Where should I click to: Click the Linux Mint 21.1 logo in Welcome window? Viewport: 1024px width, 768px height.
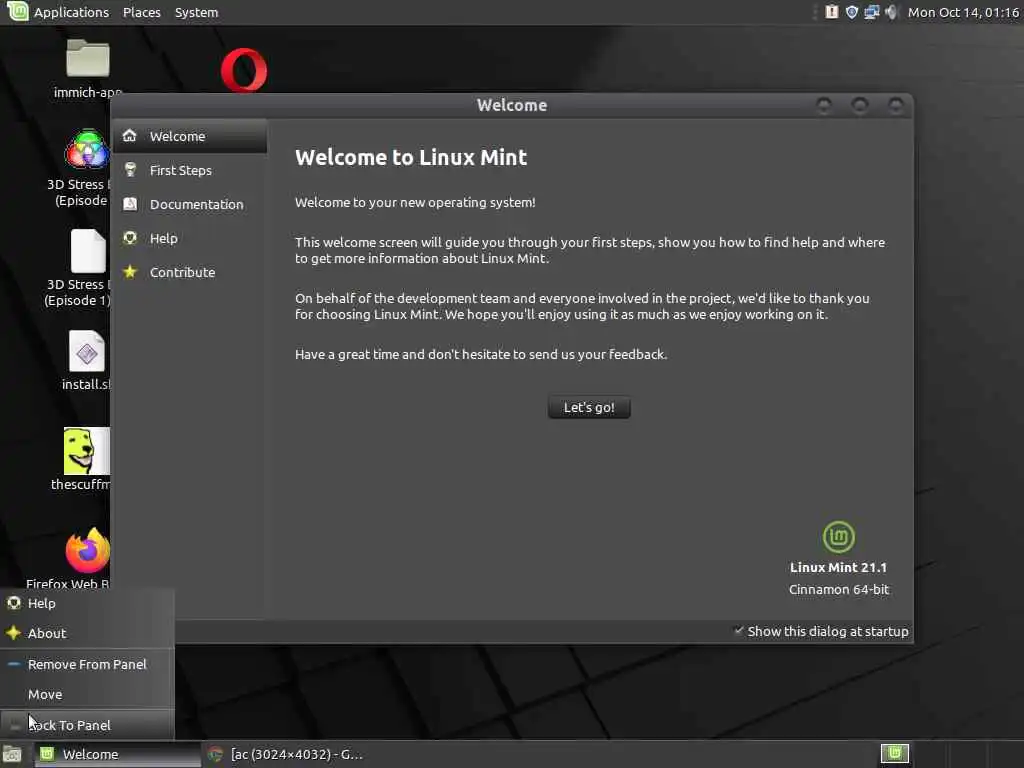coord(839,537)
